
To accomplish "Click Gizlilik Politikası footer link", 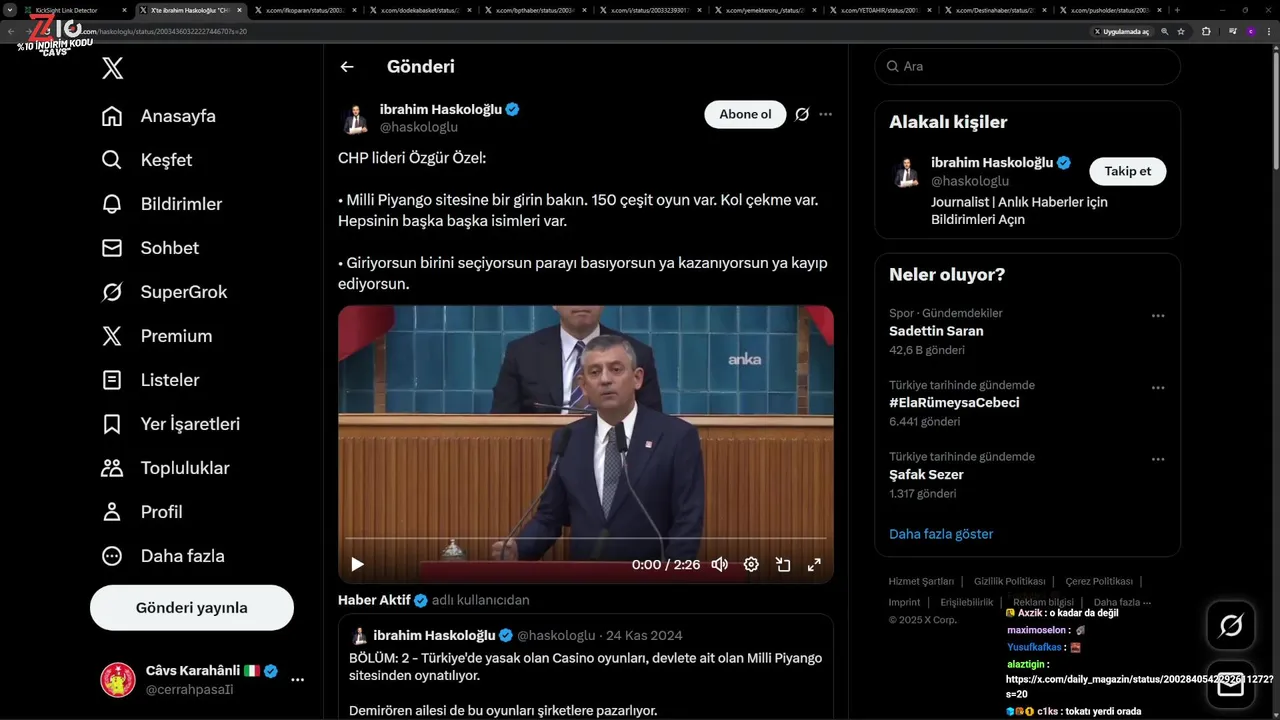I will [1009, 581].
